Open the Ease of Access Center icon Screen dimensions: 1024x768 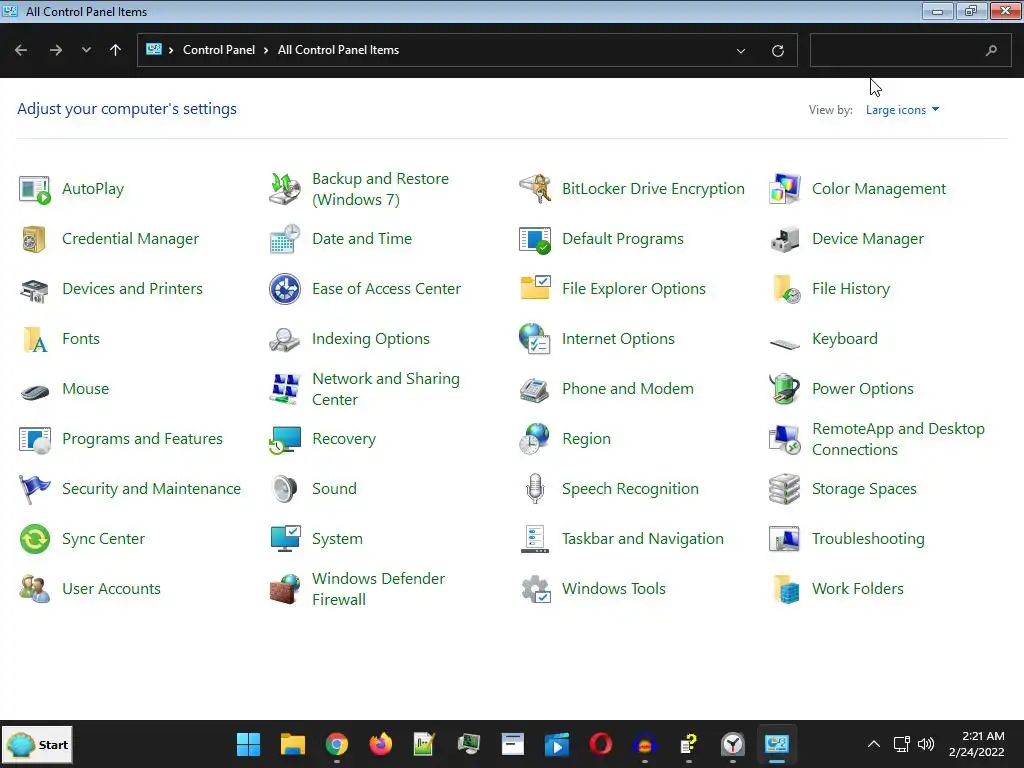(285, 289)
